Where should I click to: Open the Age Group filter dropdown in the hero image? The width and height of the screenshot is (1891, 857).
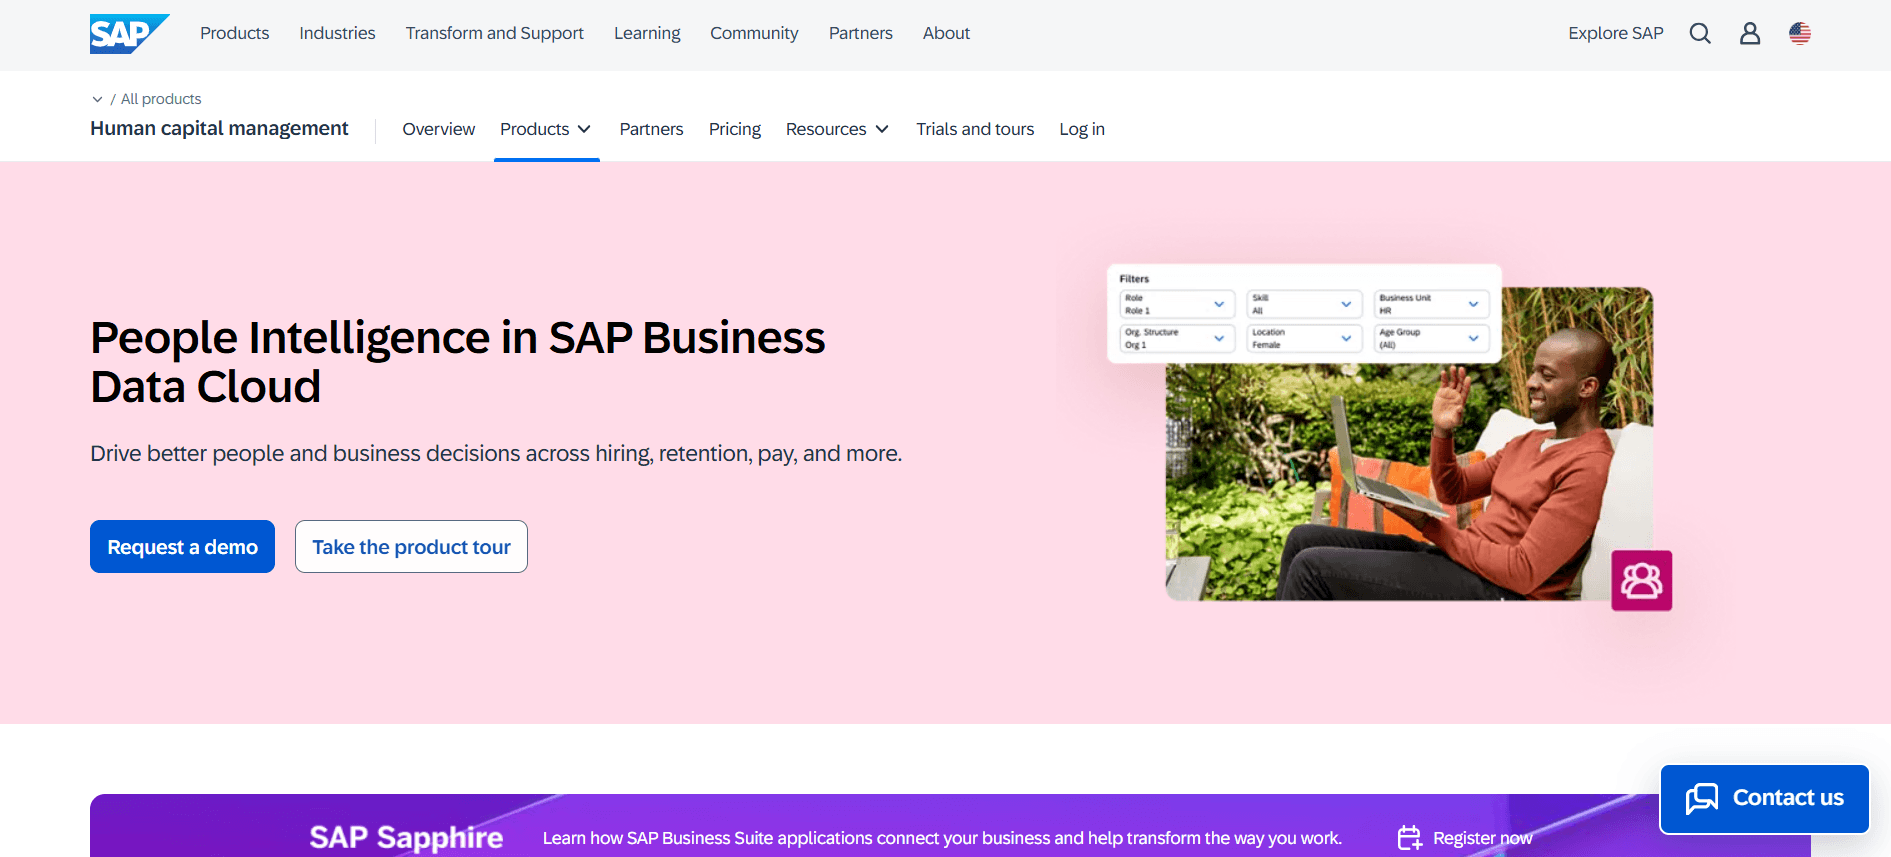coord(1431,338)
